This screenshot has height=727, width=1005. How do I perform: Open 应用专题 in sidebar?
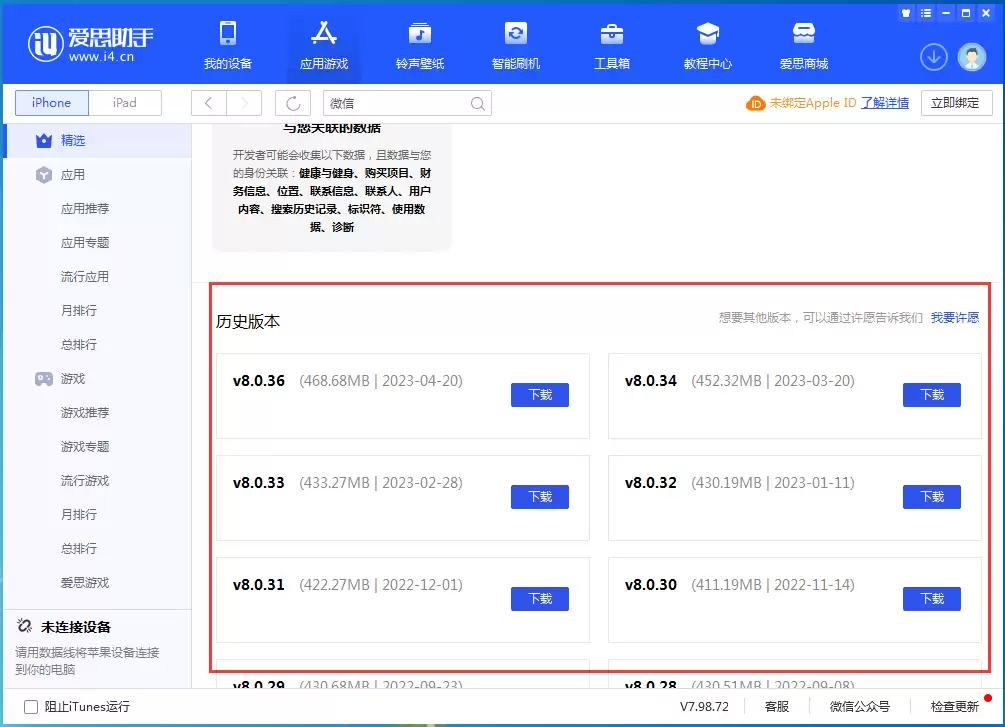(x=85, y=242)
